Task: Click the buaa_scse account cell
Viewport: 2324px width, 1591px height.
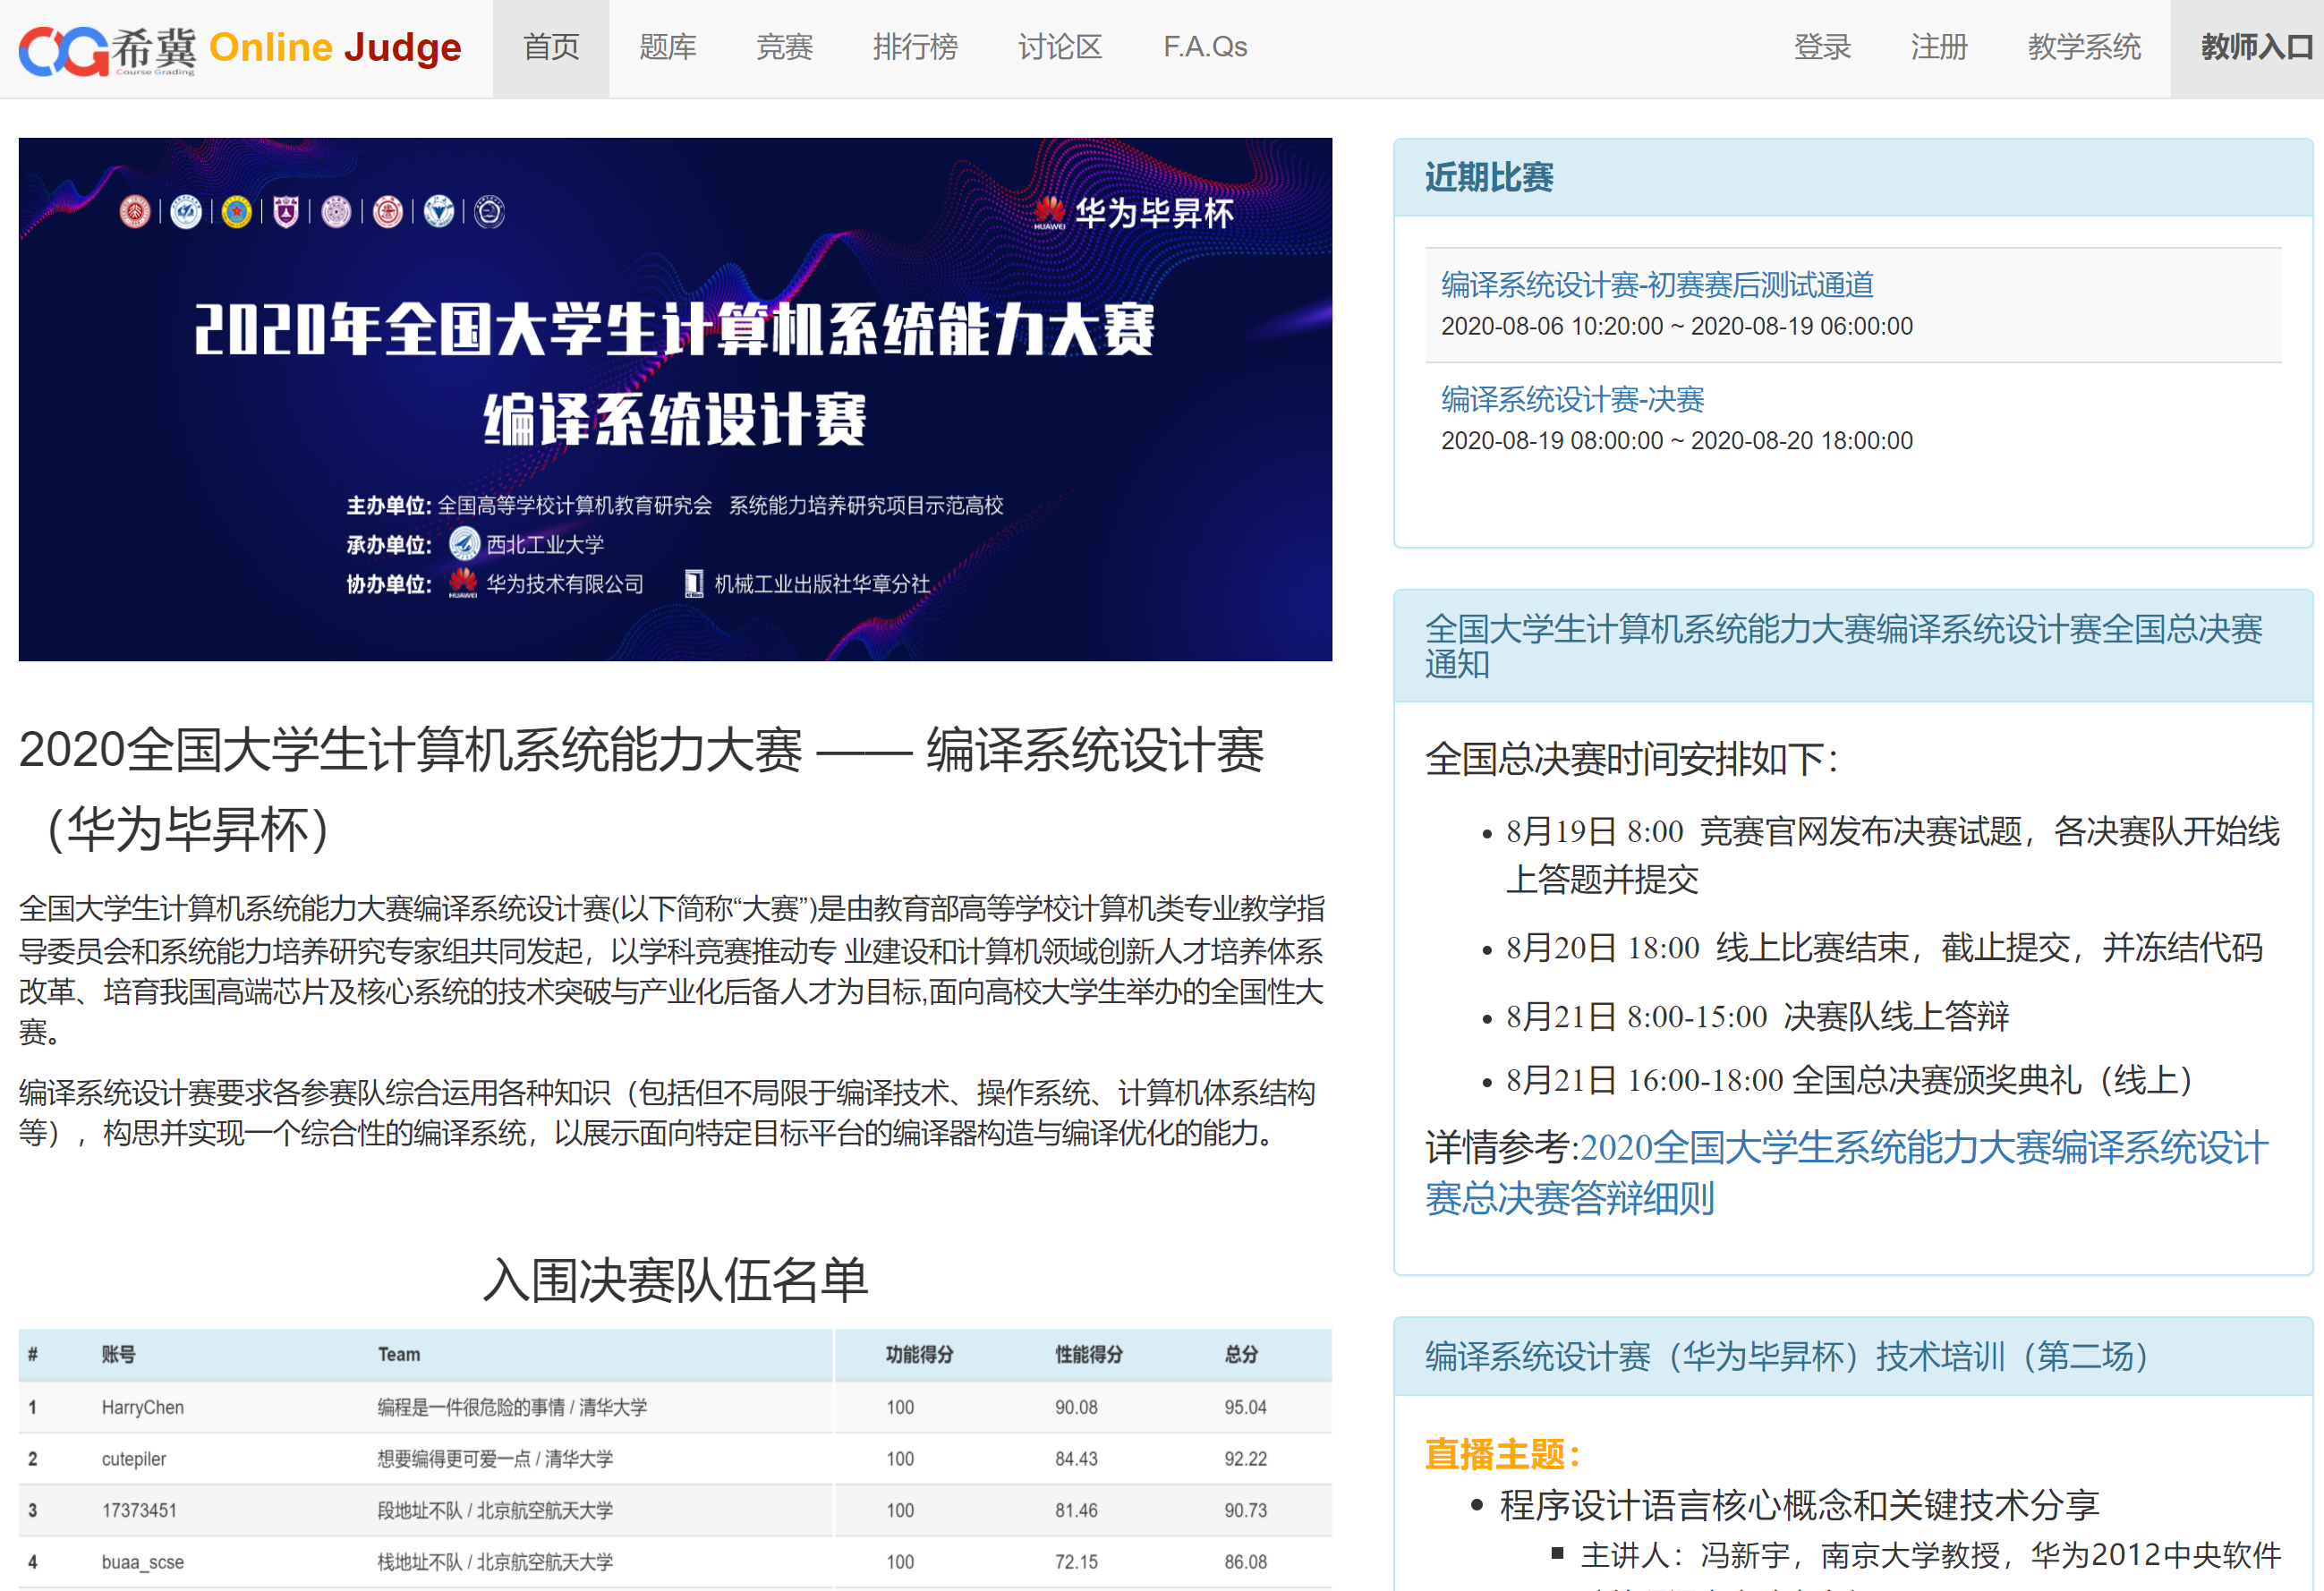Action: 143,1562
